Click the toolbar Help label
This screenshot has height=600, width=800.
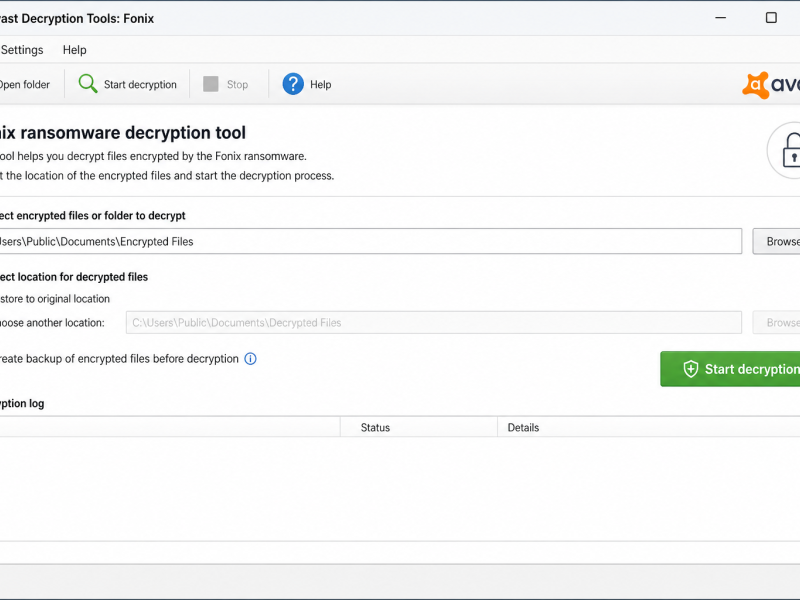320,85
